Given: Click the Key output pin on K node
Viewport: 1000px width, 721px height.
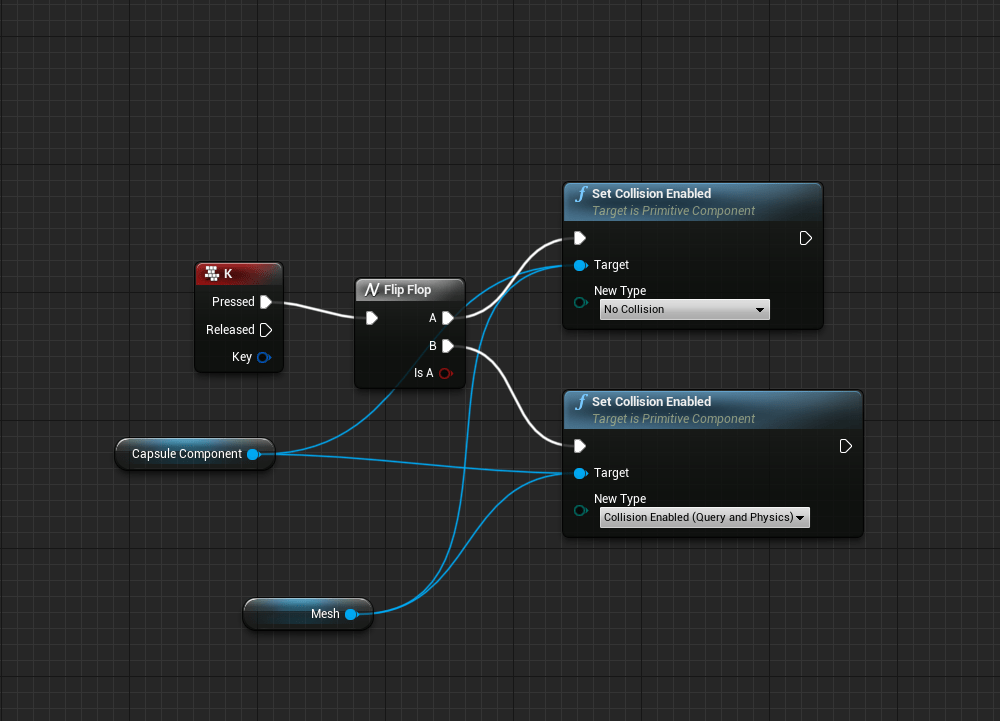Looking at the screenshot, I should (264, 357).
